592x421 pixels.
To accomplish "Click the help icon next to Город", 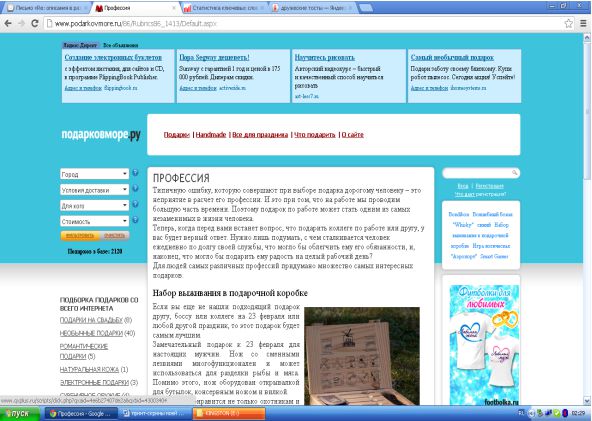I will [x=135, y=173].
